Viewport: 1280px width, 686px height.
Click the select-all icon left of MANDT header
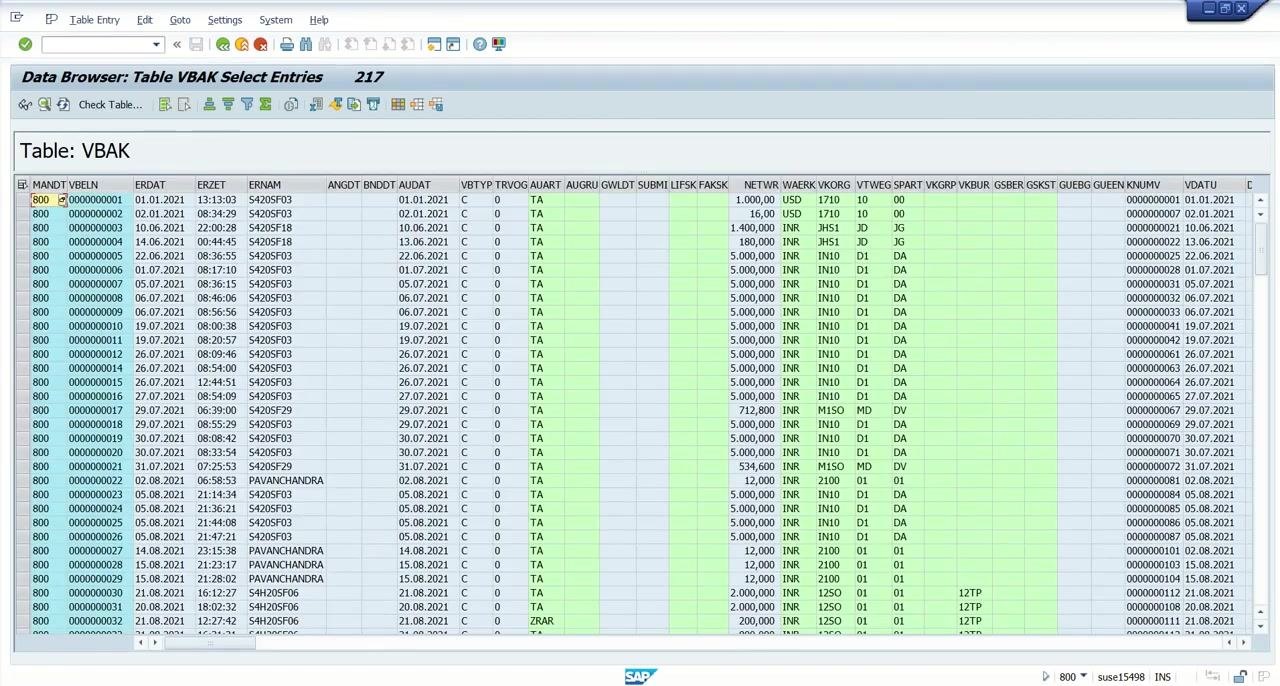[22, 185]
